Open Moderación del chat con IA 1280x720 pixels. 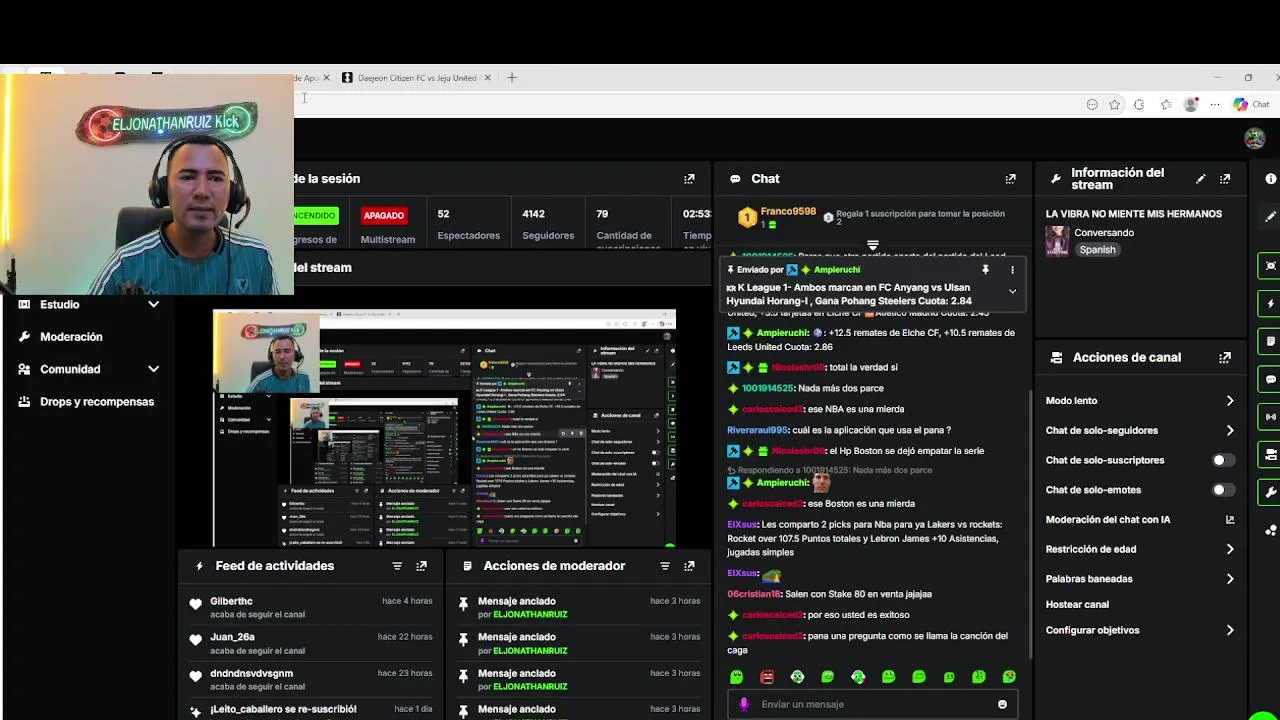coord(1140,520)
